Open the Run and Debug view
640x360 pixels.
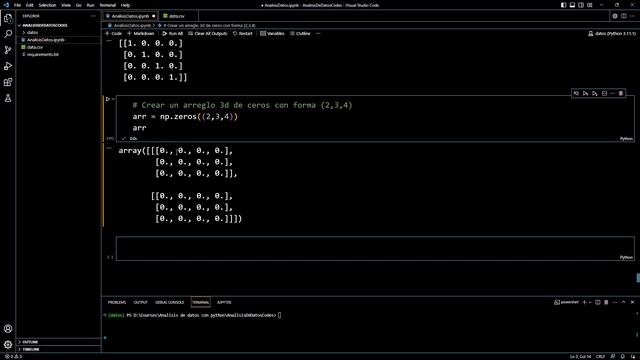point(8,66)
